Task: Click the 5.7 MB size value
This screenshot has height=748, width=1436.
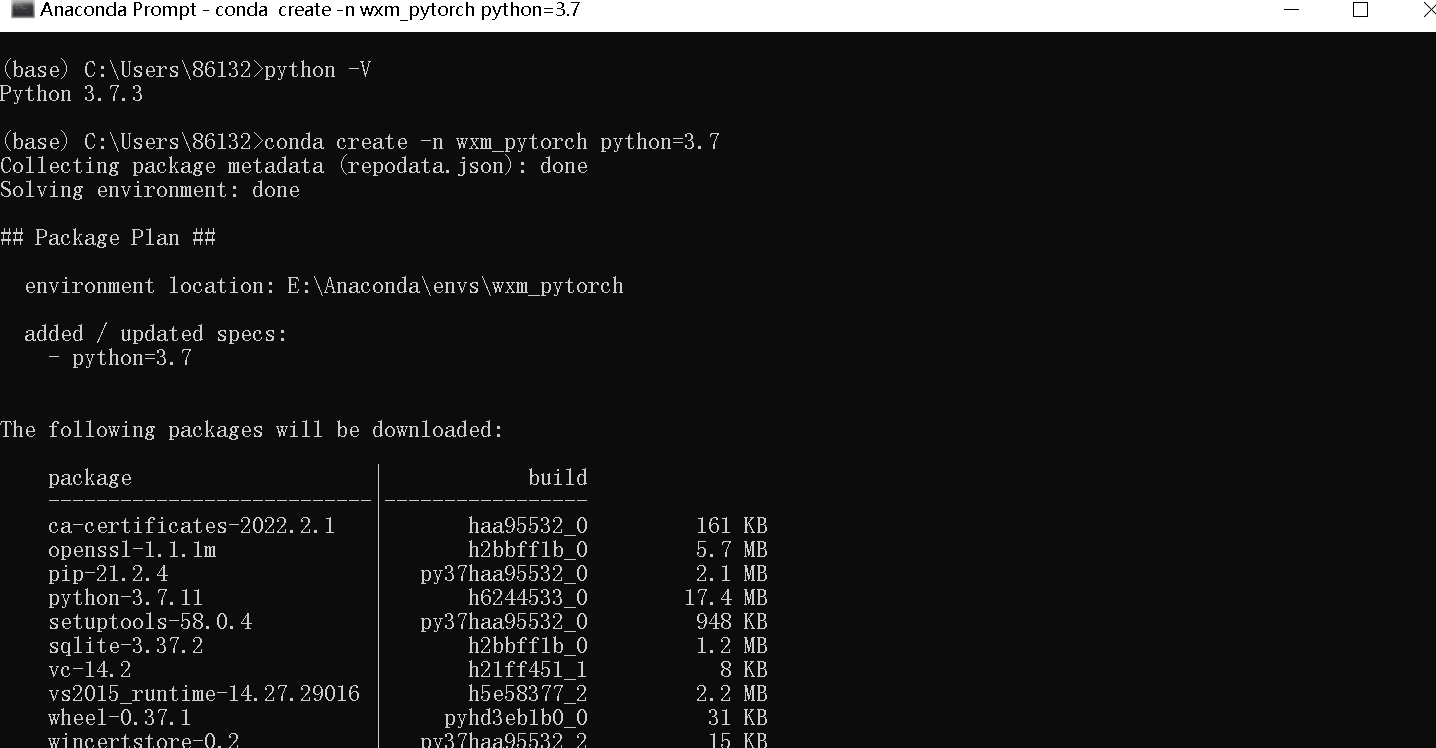Action: (x=732, y=550)
